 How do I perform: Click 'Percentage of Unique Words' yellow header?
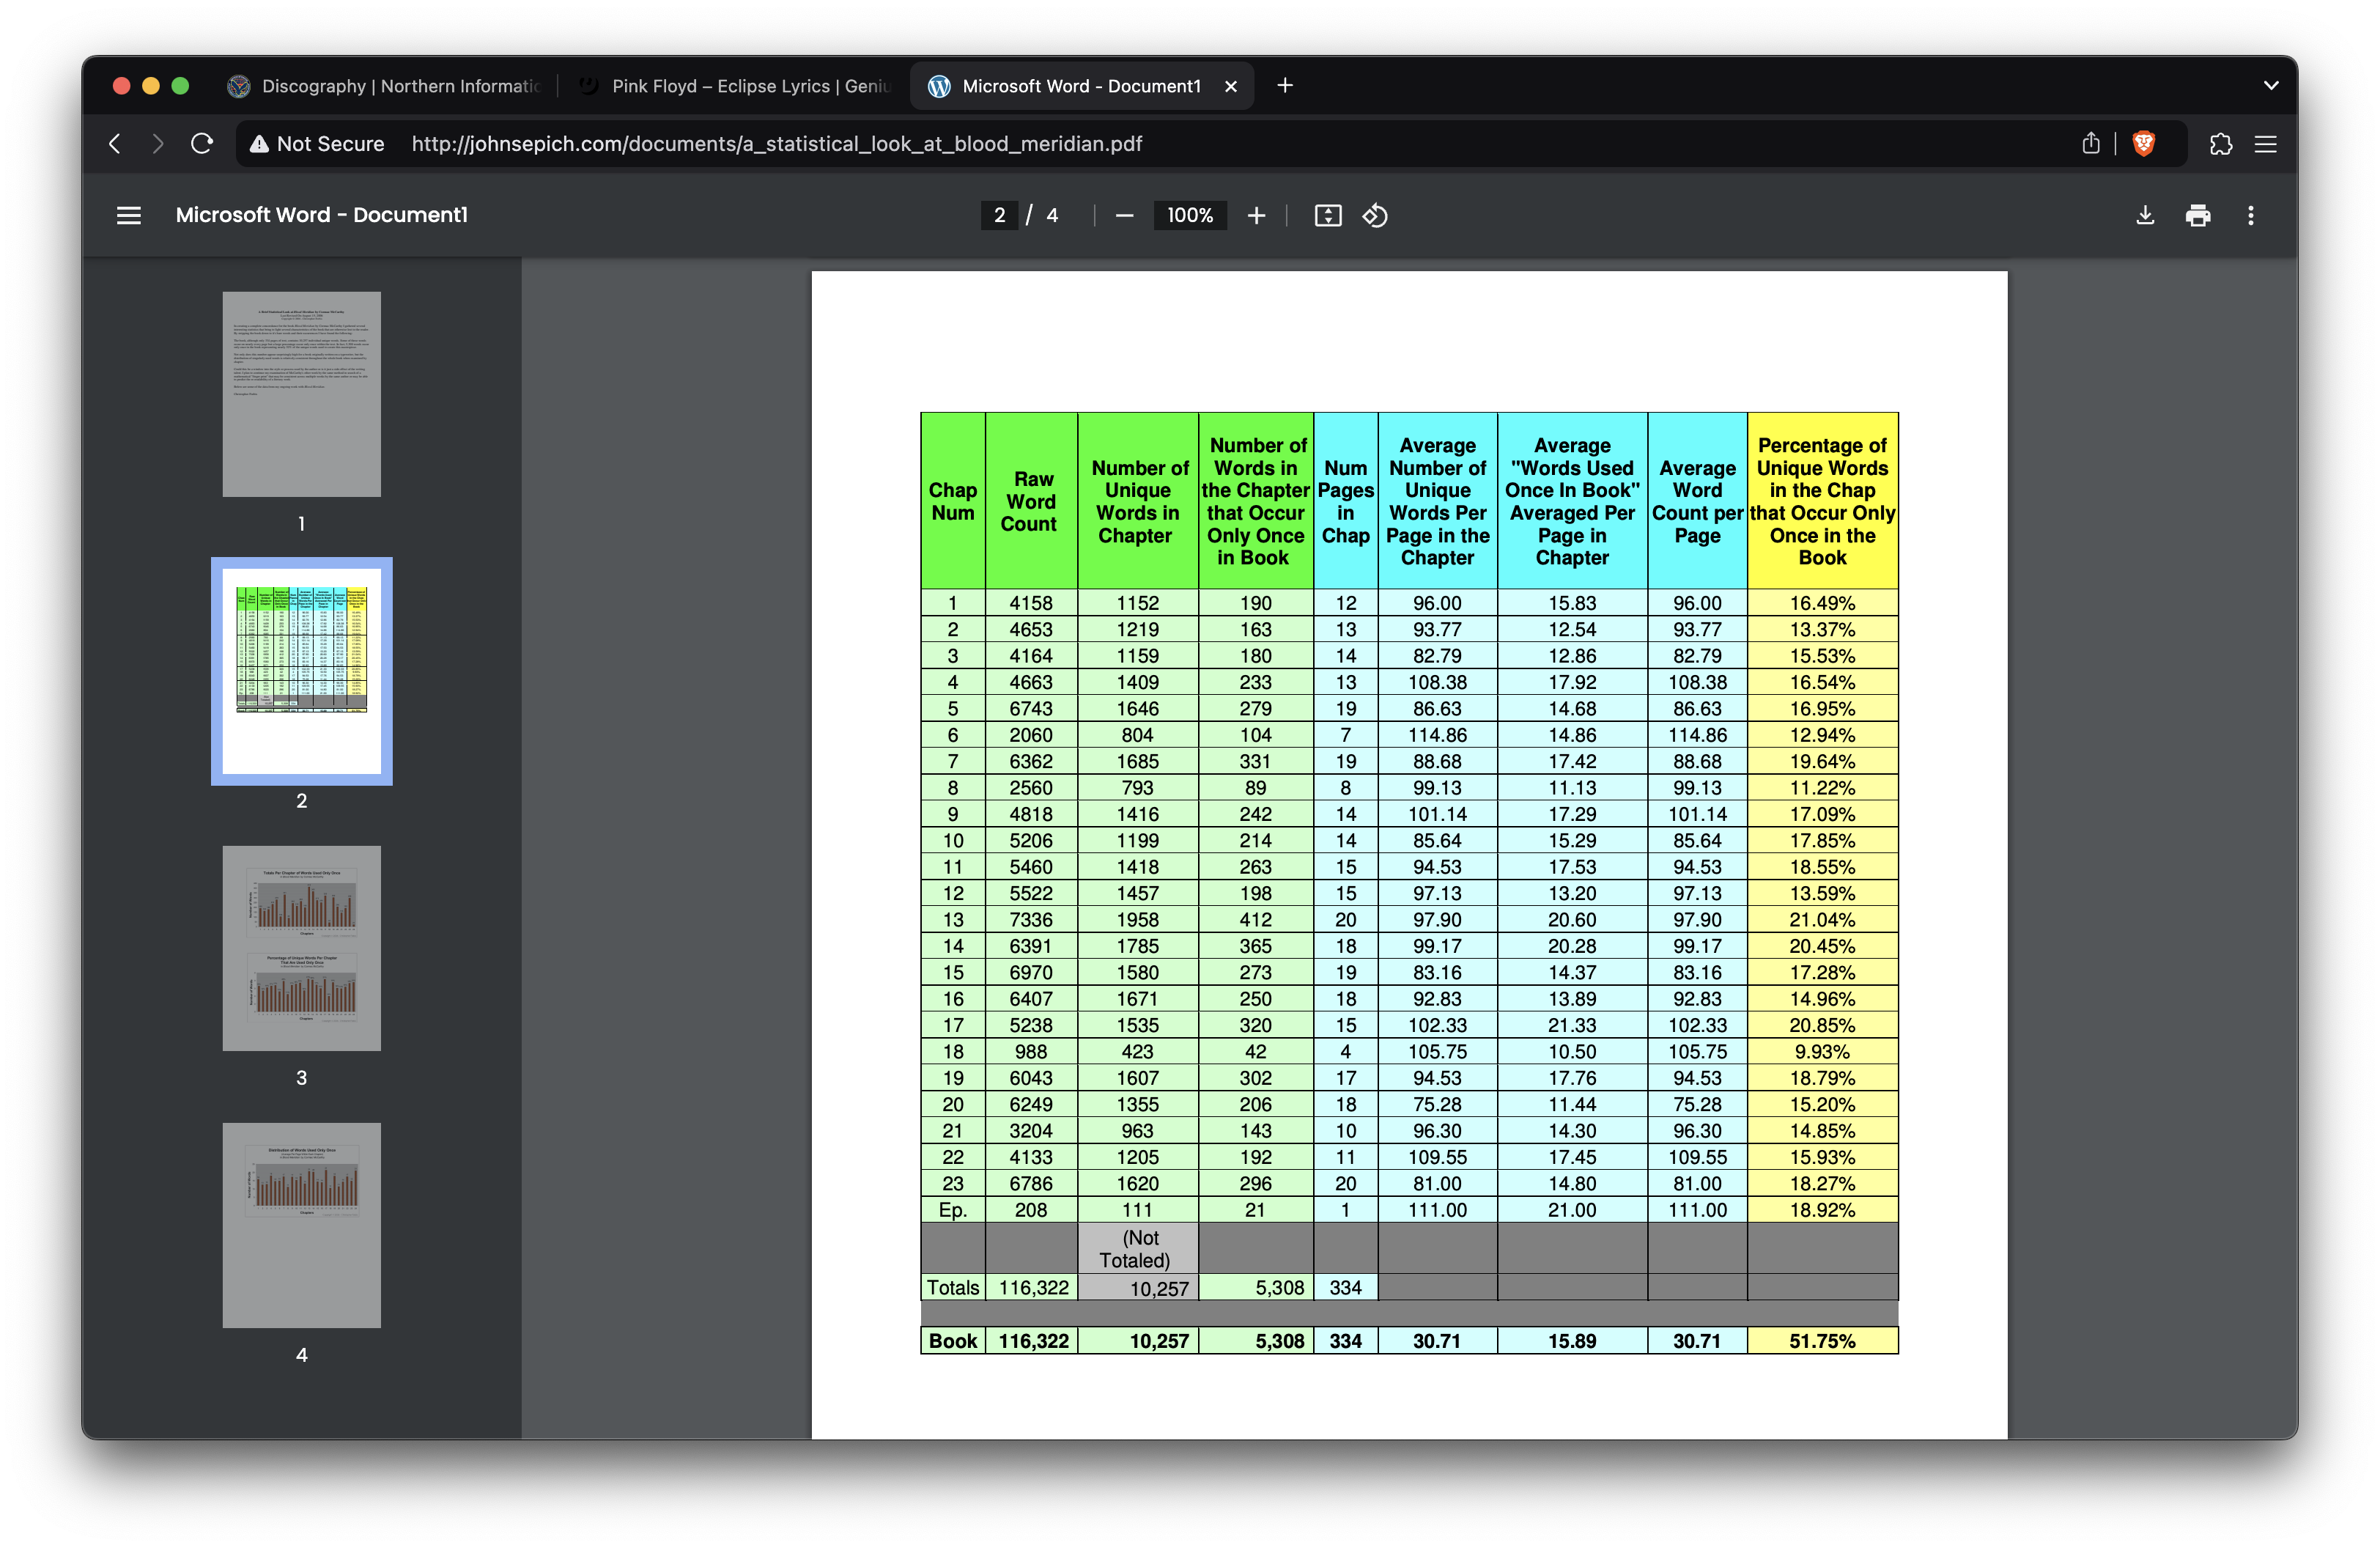[x=1822, y=501]
